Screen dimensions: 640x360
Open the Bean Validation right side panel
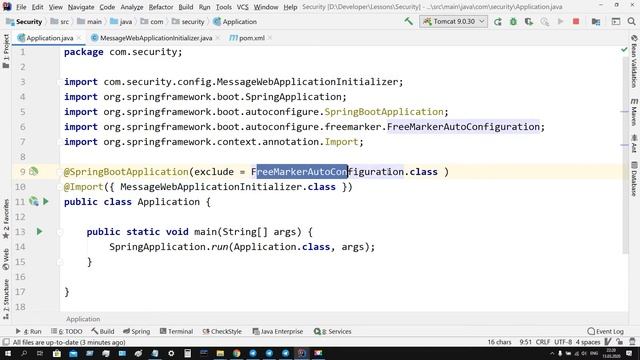(634, 61)
